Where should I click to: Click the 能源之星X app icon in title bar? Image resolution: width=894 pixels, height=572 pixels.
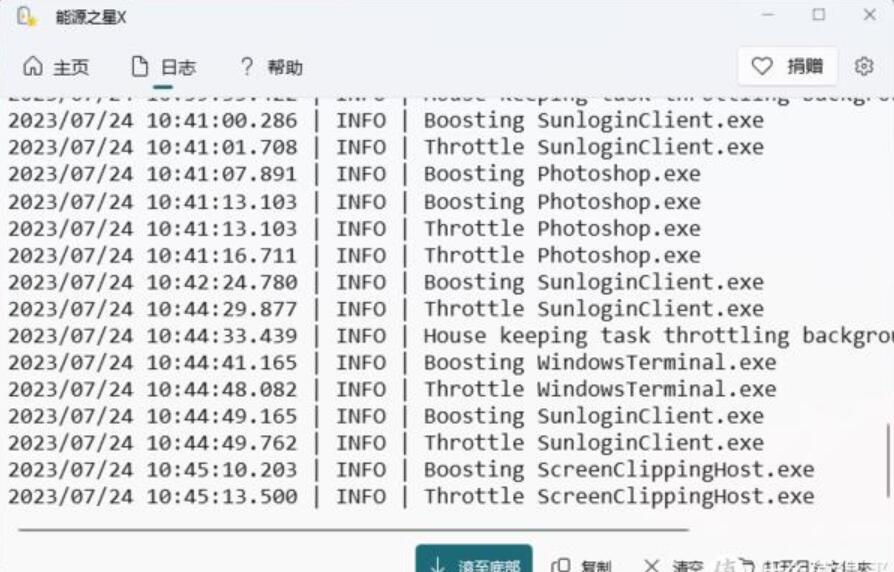click(x=26, y=16)
